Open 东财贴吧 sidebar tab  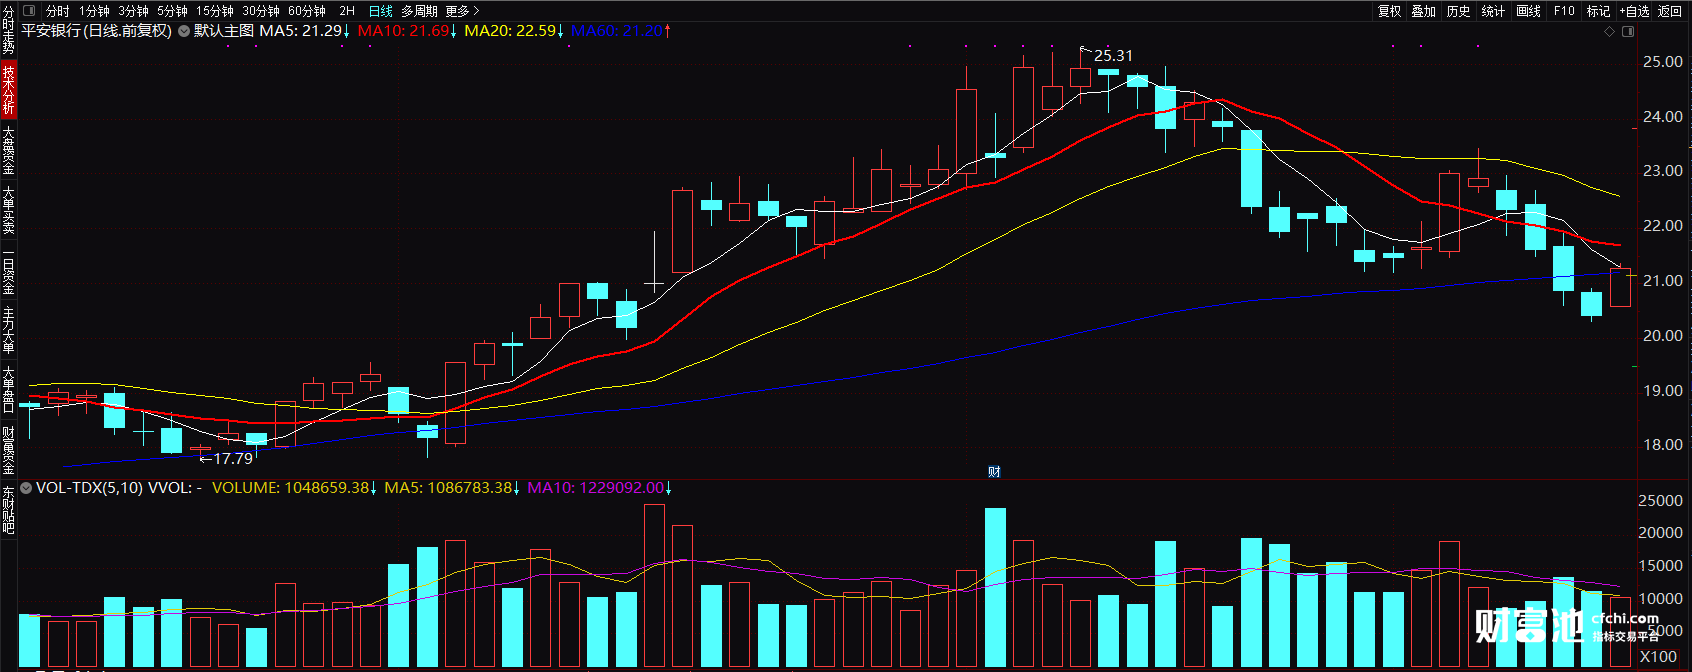[x=8, y=510]
